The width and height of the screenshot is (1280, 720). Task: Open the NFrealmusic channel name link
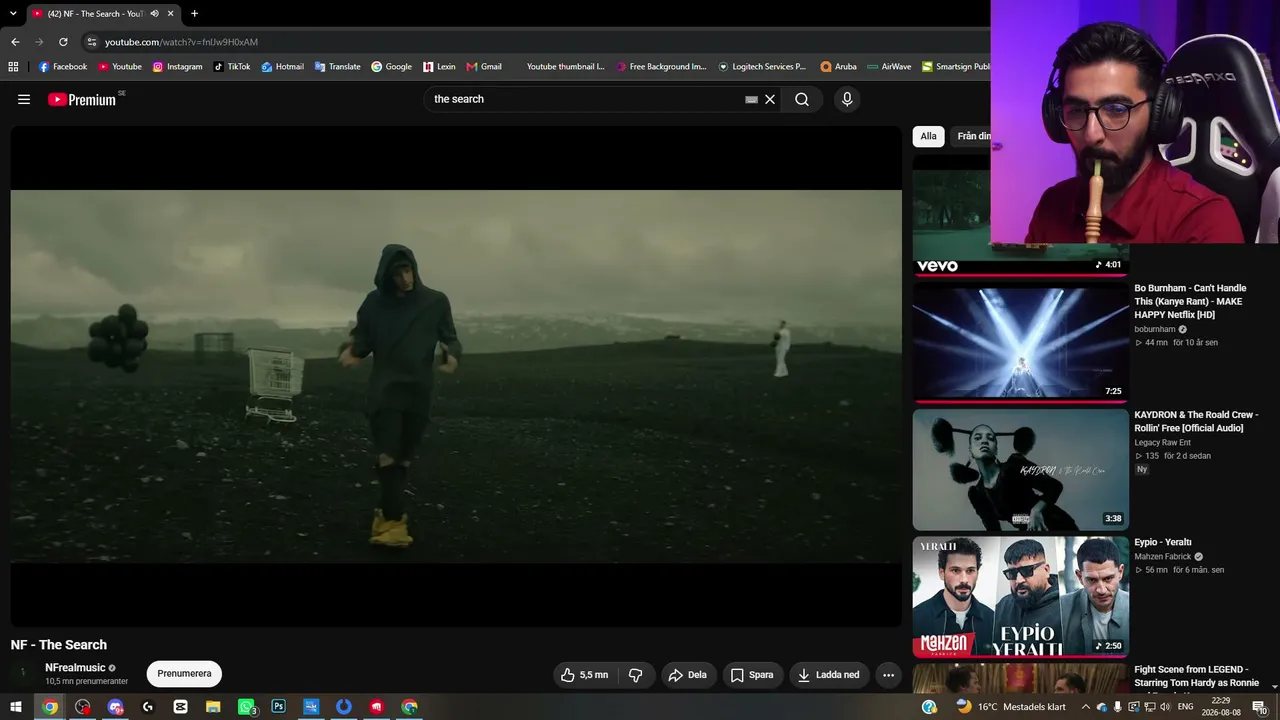[75, 668]
